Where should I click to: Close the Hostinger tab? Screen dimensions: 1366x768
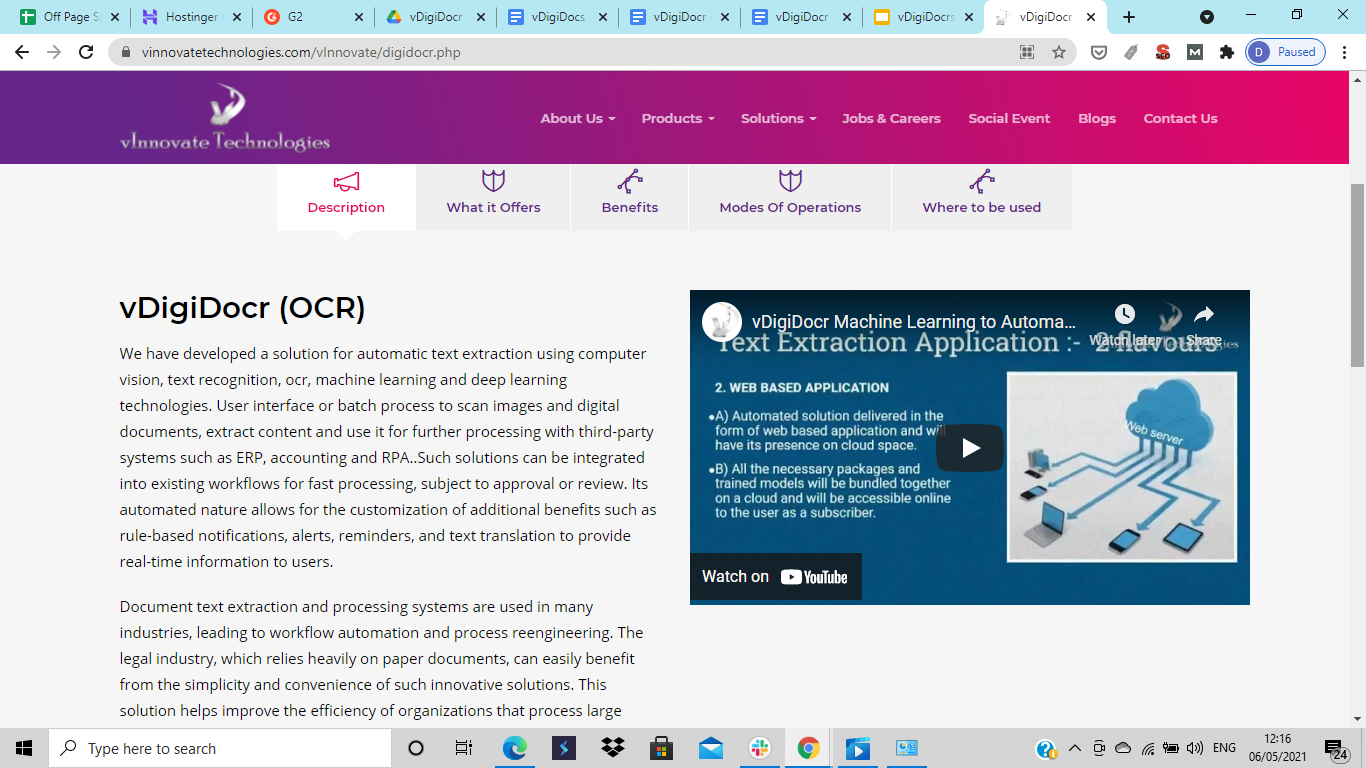click(237, 17)
